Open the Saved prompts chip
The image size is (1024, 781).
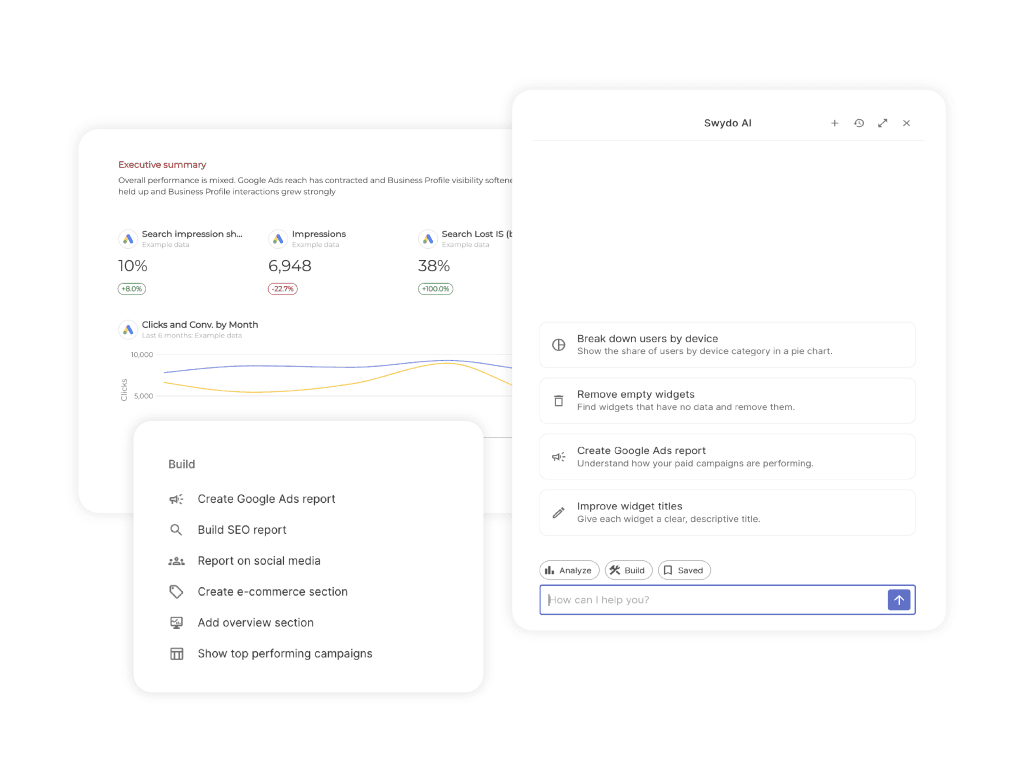click(x=684, y=570)
